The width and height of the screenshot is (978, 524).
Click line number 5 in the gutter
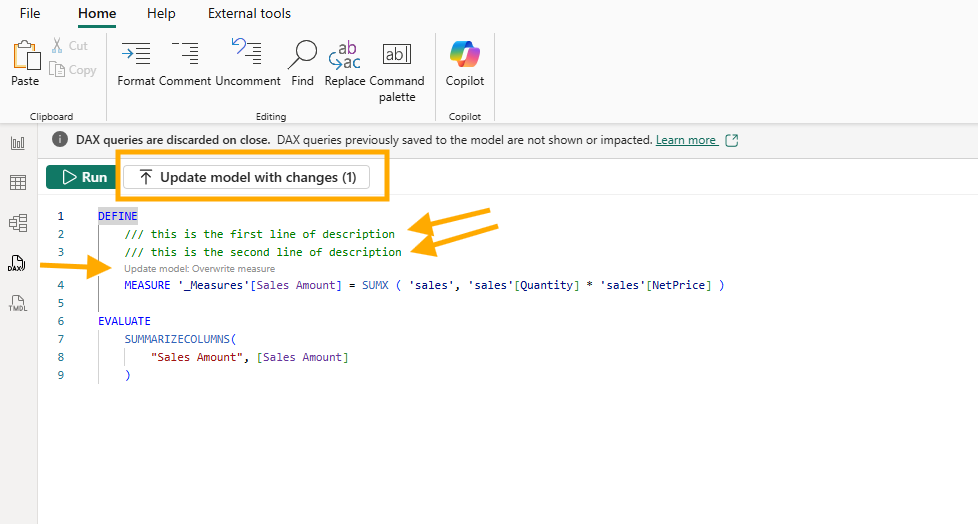[x=61, y=303]
